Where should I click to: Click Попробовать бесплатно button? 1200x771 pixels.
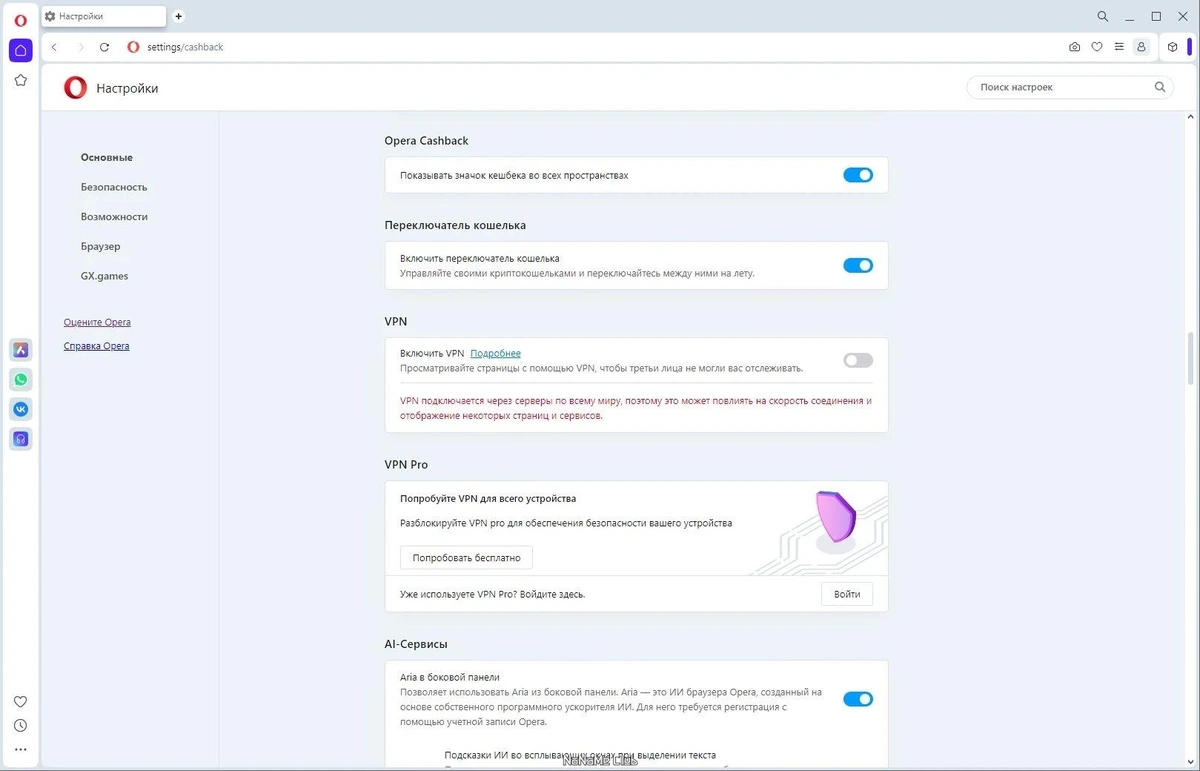tap(467, 557)
